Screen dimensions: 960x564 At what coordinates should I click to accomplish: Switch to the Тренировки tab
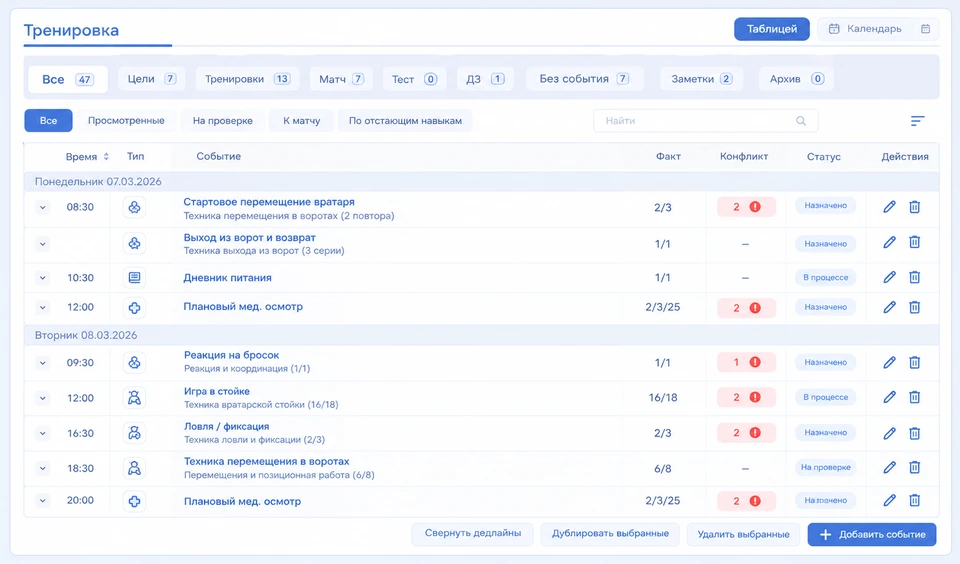coord(247,79)
